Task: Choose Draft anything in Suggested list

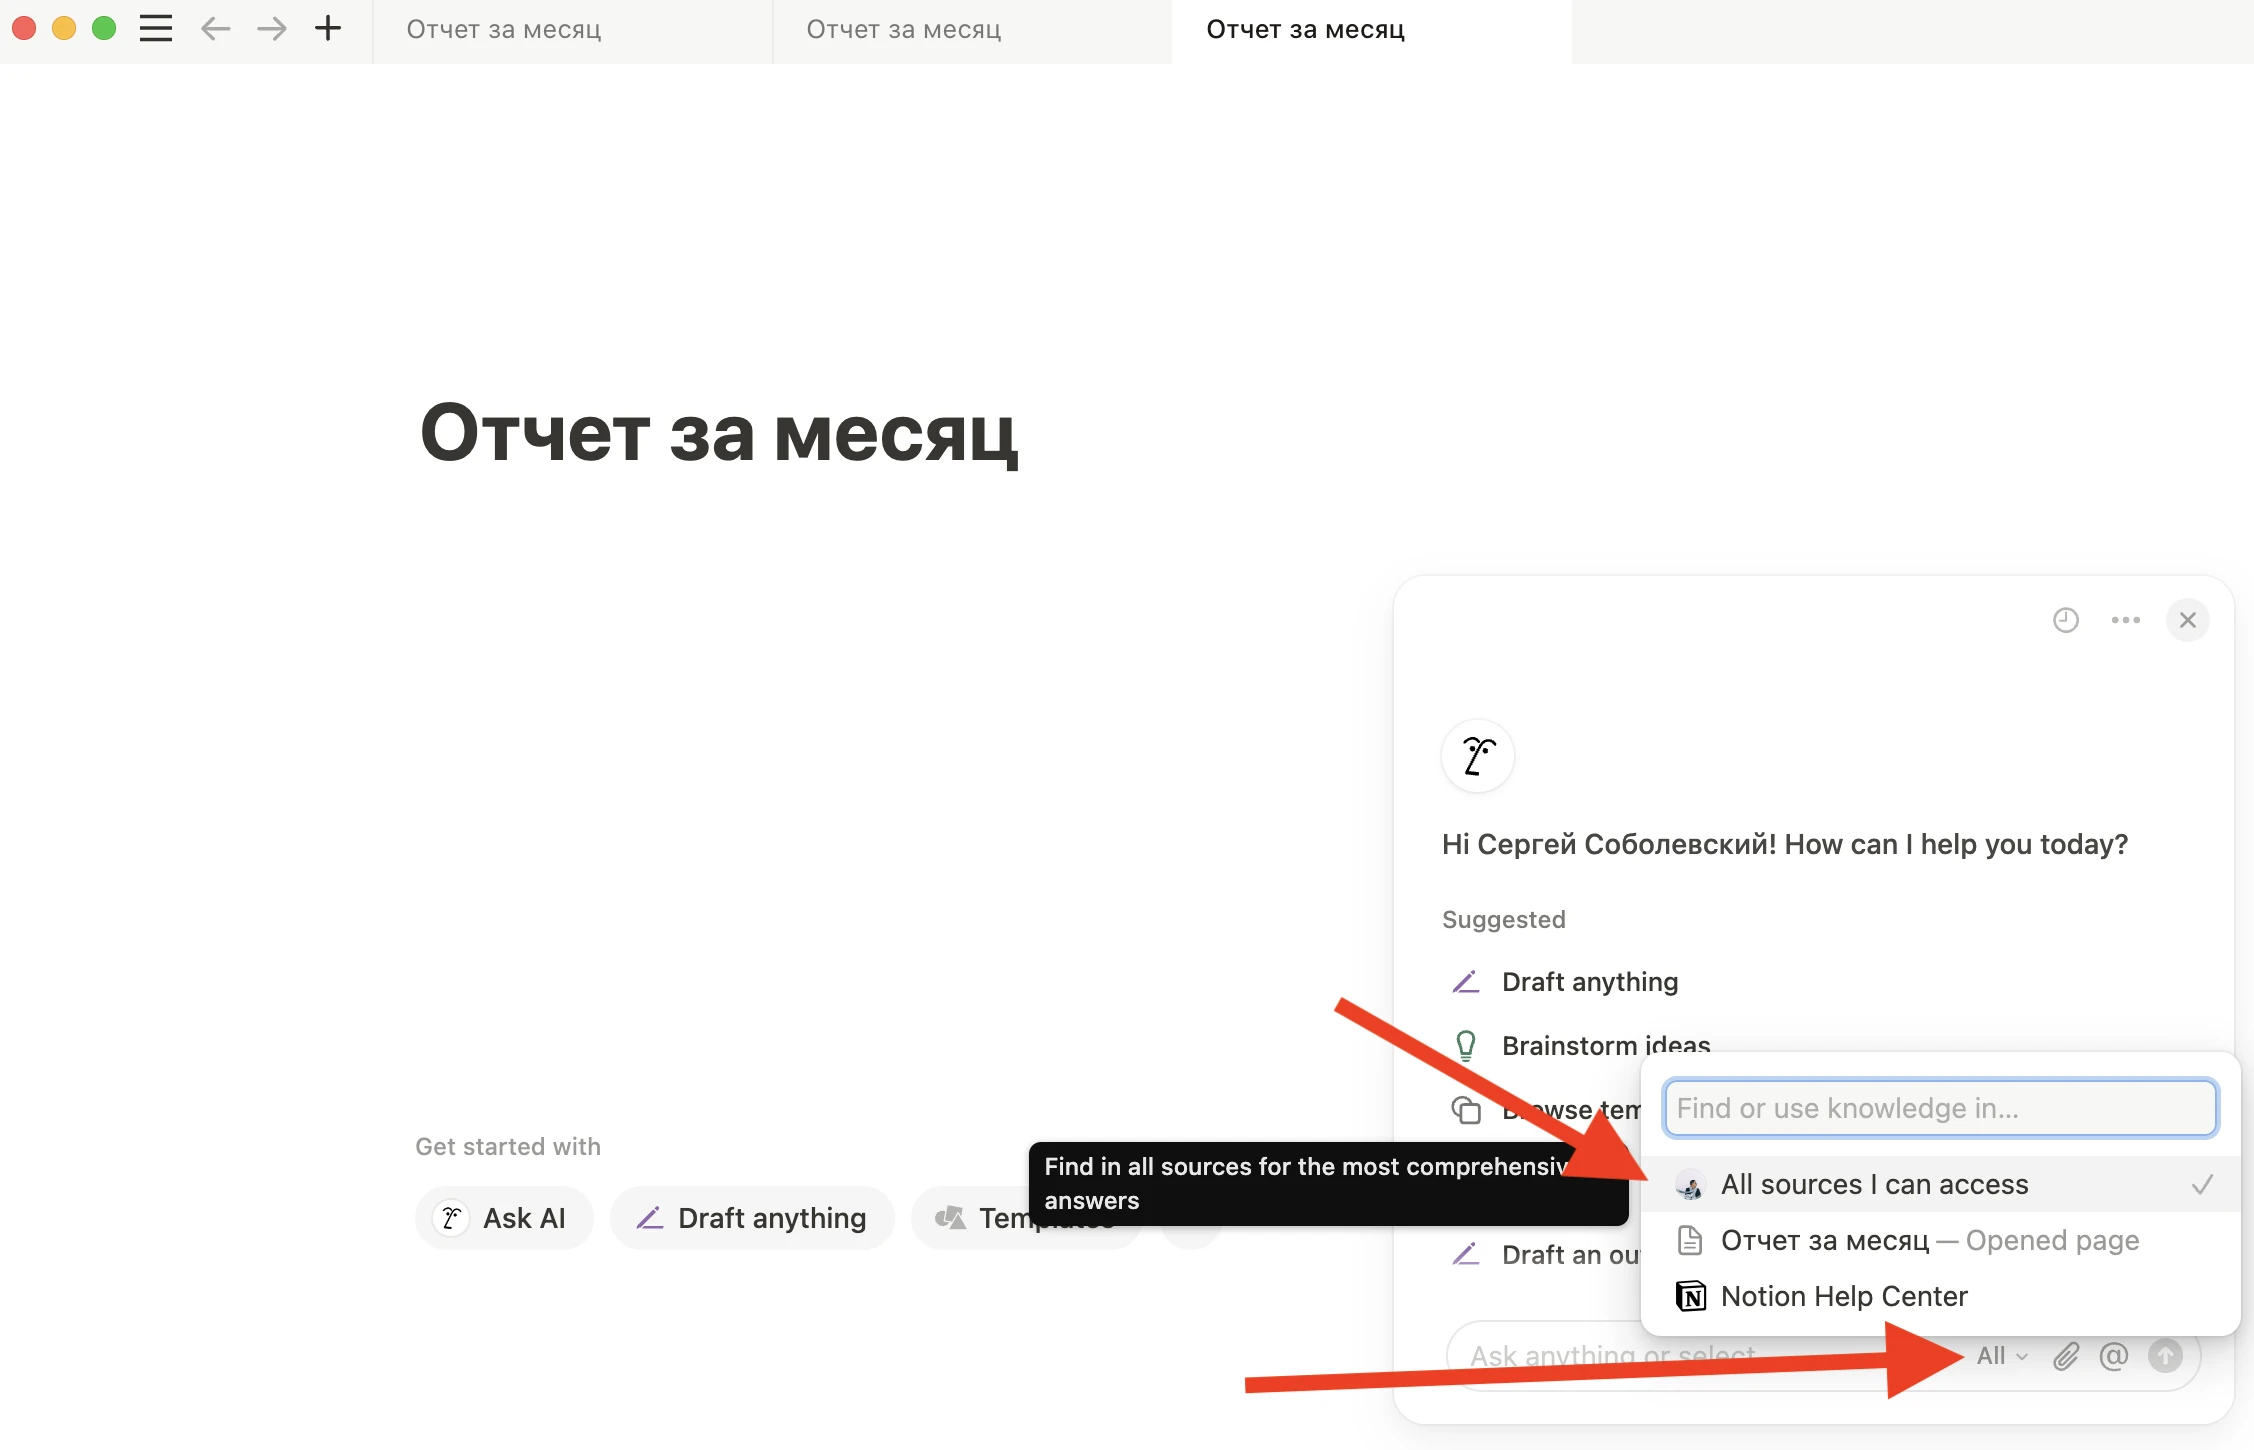Action: (1590, 982)
